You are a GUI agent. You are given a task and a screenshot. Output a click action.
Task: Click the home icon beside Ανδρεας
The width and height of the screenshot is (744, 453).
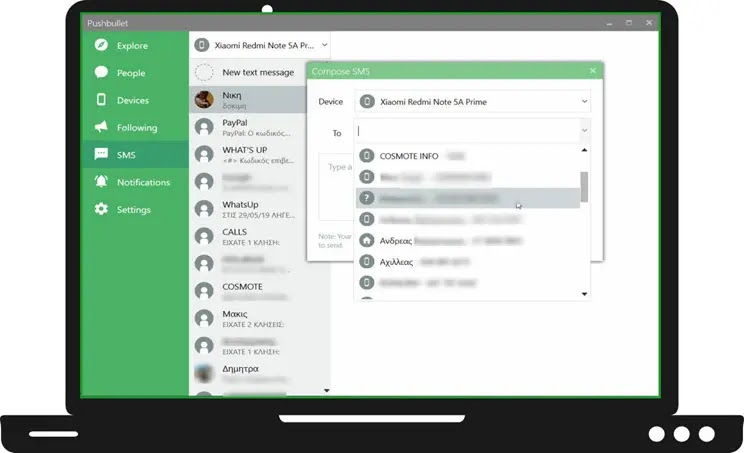point(366,240)
